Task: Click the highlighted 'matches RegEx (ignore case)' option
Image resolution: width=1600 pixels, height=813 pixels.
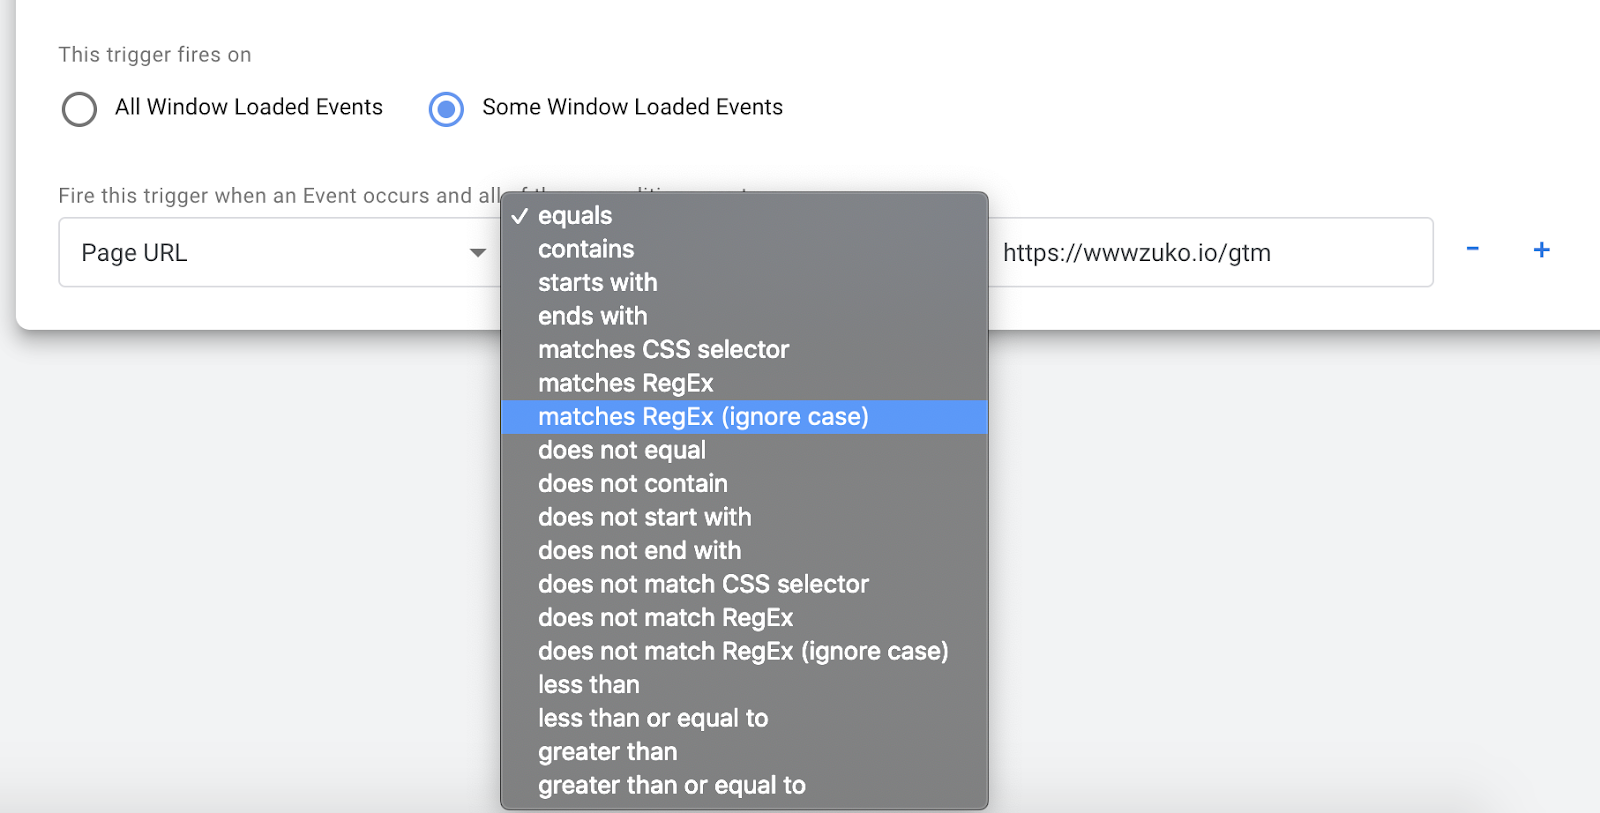Action: point(703,417)
